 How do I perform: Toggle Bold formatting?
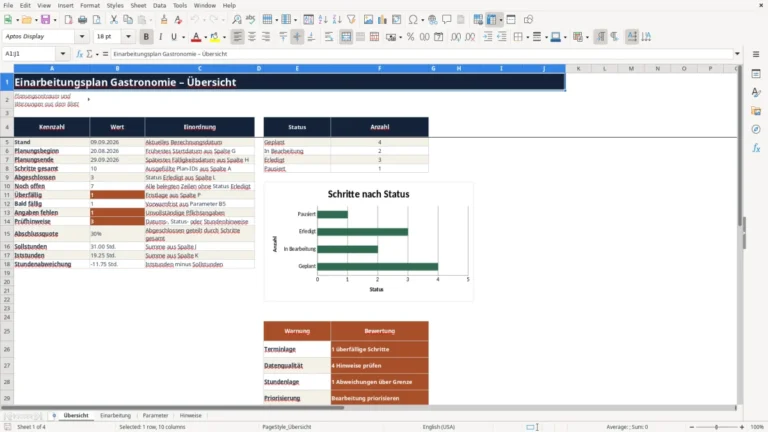(146, 37)
